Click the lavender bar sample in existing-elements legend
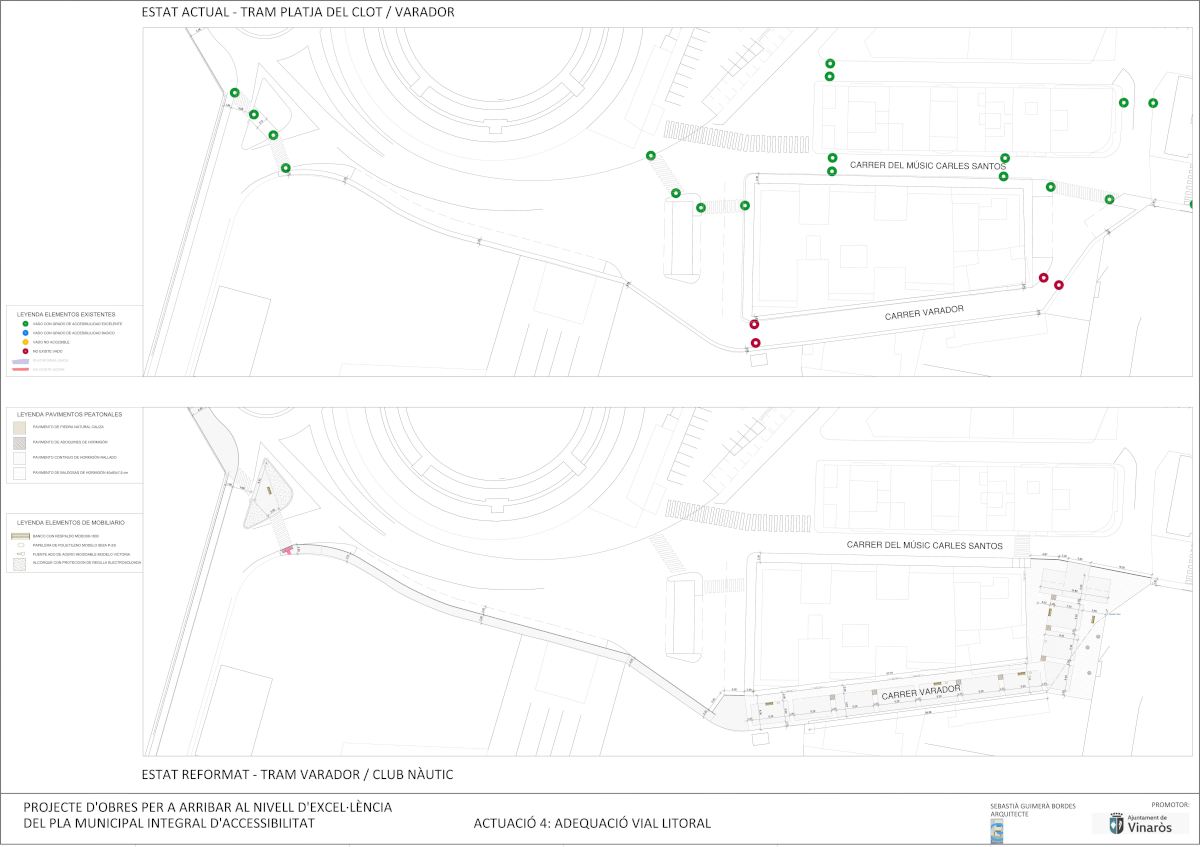 (x=19, y=360)
